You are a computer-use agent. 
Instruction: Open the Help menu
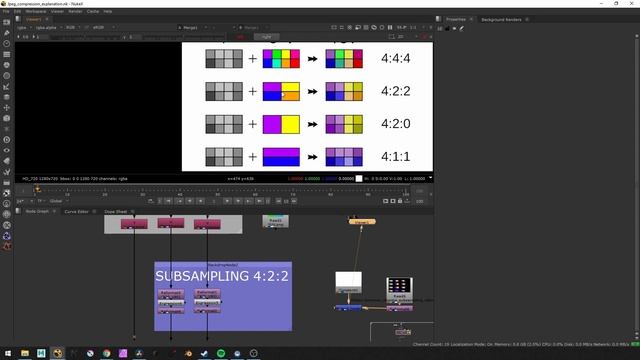108,11
